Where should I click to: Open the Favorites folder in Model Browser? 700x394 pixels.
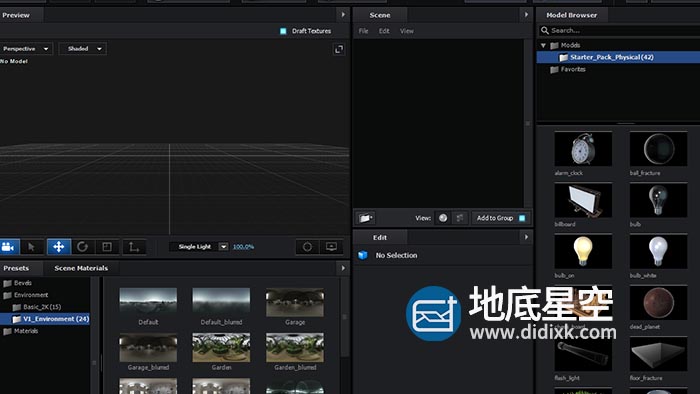[568, 69]
